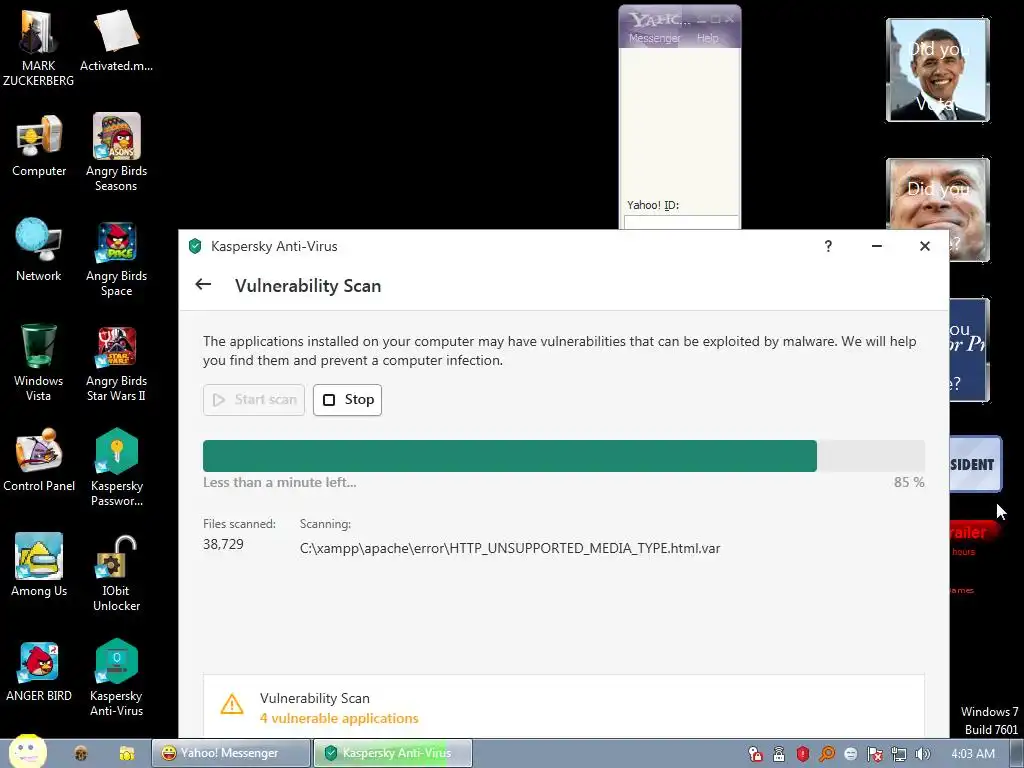The image size is (1024, 768).
Task: Open Messenger menu in Yahoo window
Action: [654, 38]
